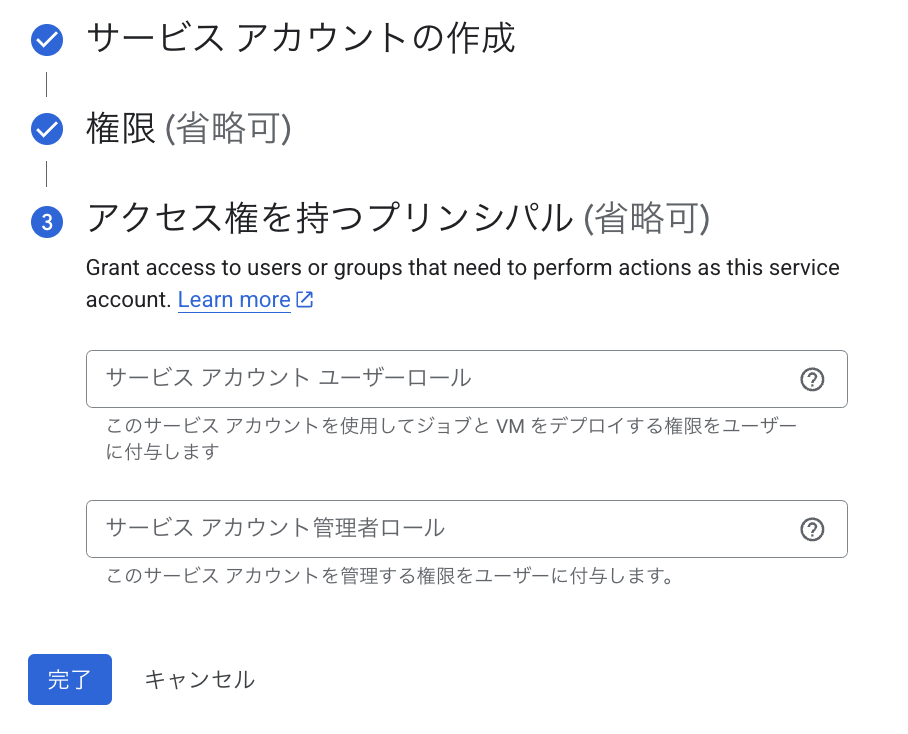Focus the サービス アカウント ユーザーロール input
The width and height of the screenshot is (908, 734).
(x=440, y=379)
